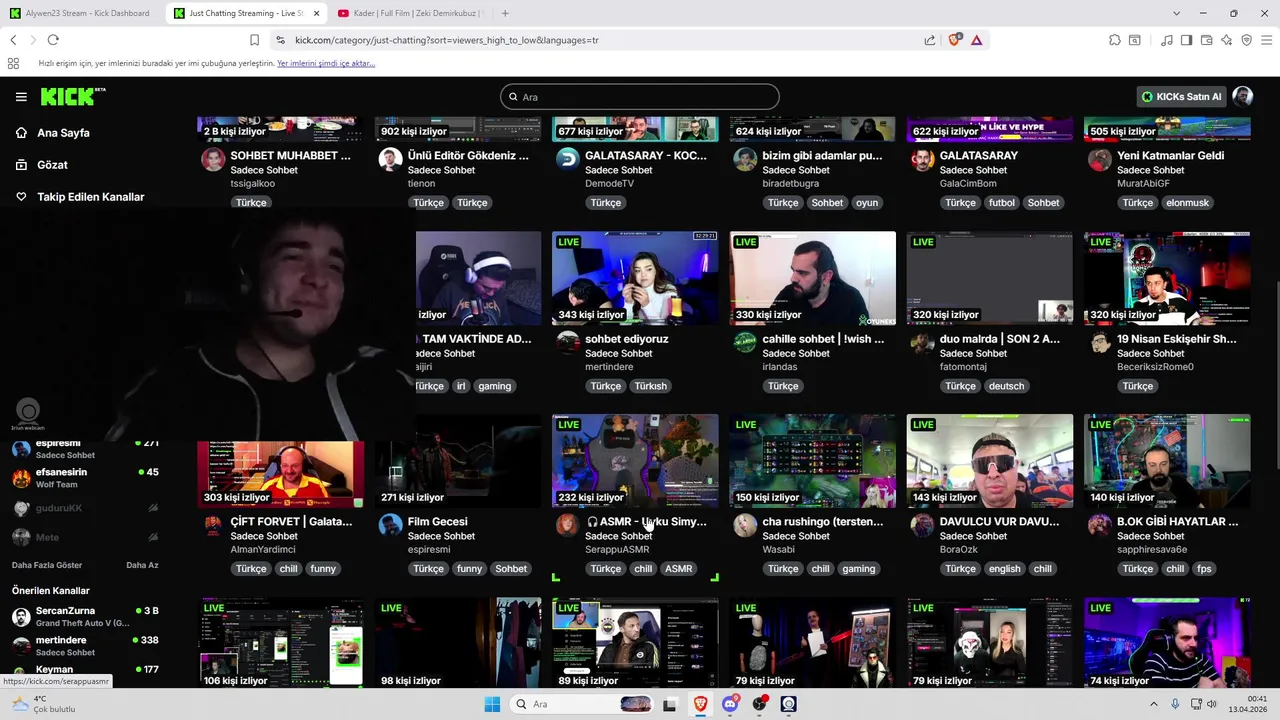The height and width of the screenshot is (720, 1280).
Task: Open the Brave playlist music note icon
Action: coord(1167,40)
